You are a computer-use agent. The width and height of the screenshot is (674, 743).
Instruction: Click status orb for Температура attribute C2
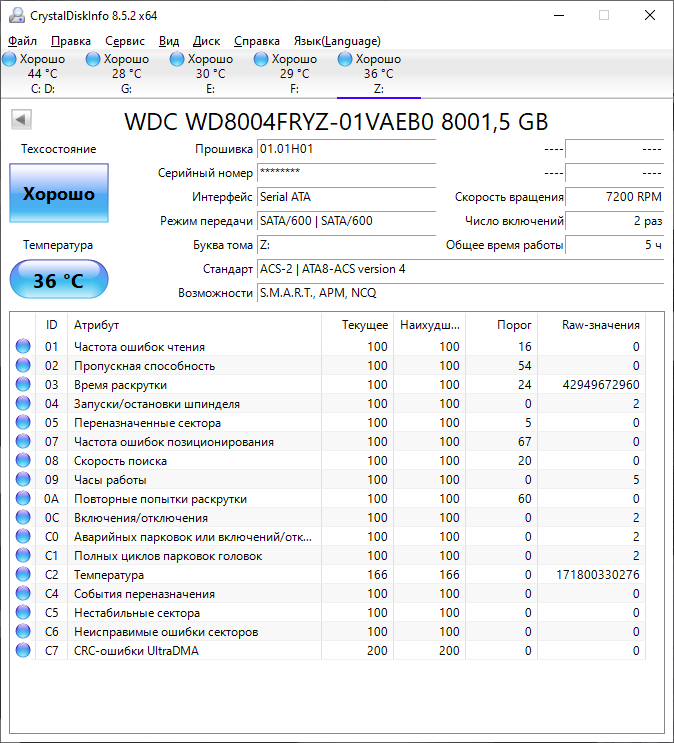pos(23,574)
